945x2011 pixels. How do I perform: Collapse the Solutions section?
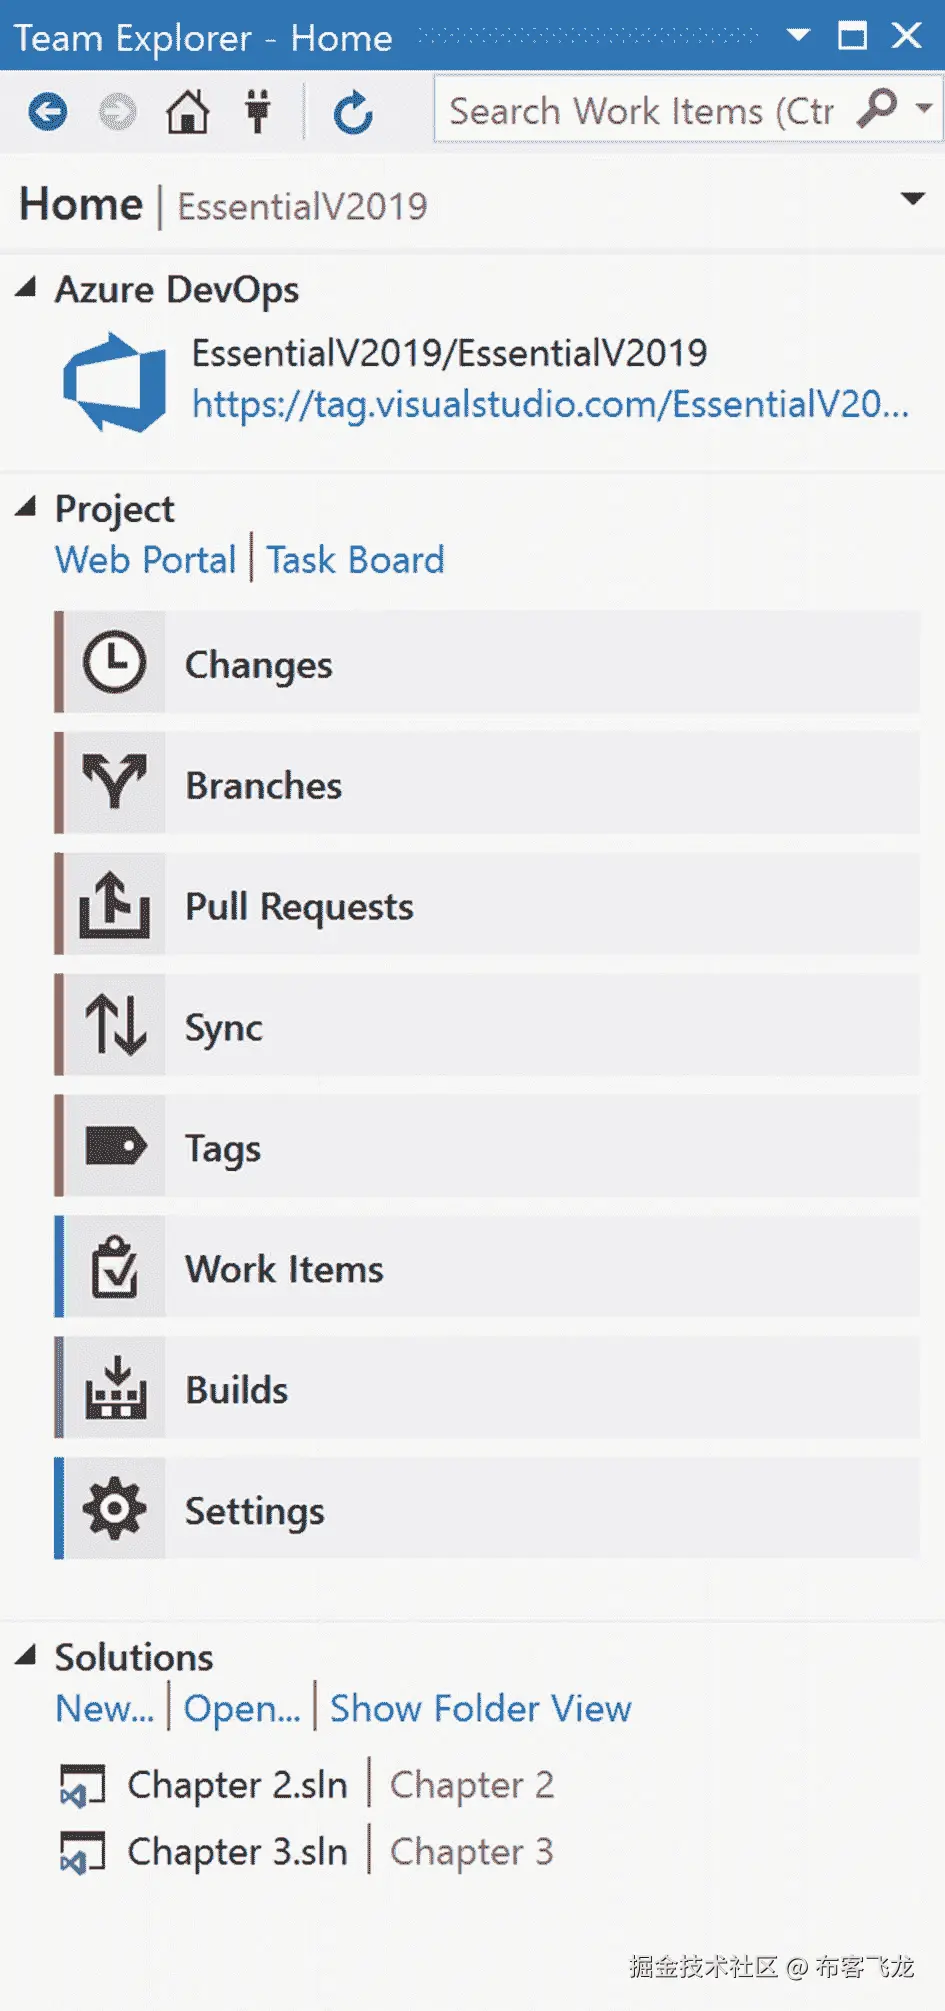coord(26,1656)
